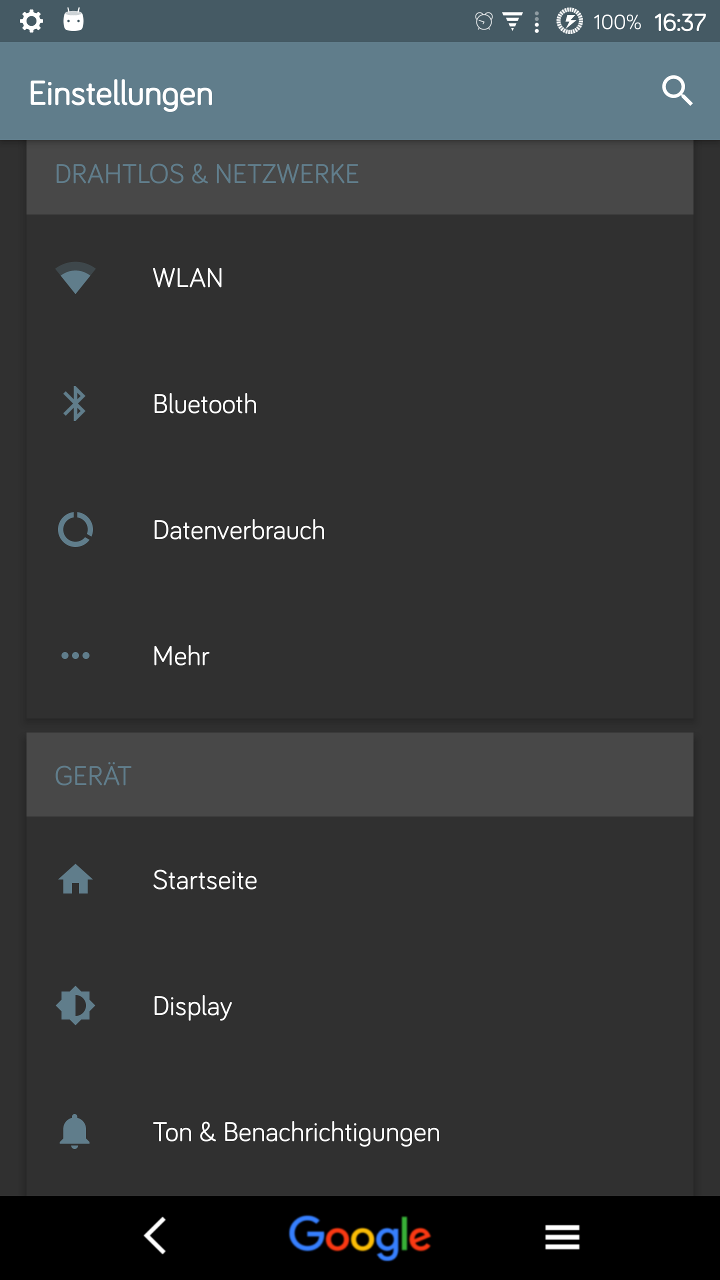The height and width of the screenshot is (1280, 720).
Task: Tap the Display brightness icon
Action: 75,1006
